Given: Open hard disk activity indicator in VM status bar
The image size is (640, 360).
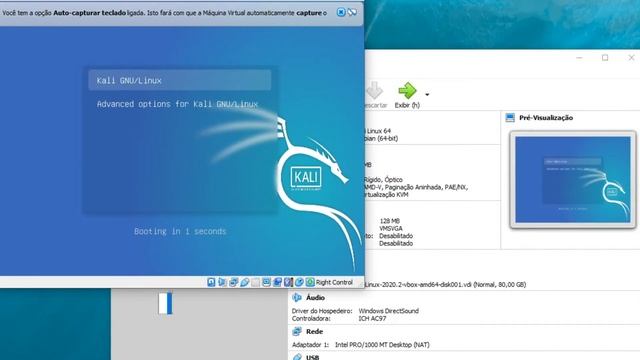Looking at the screenshot, I should (x=211, y=282).
